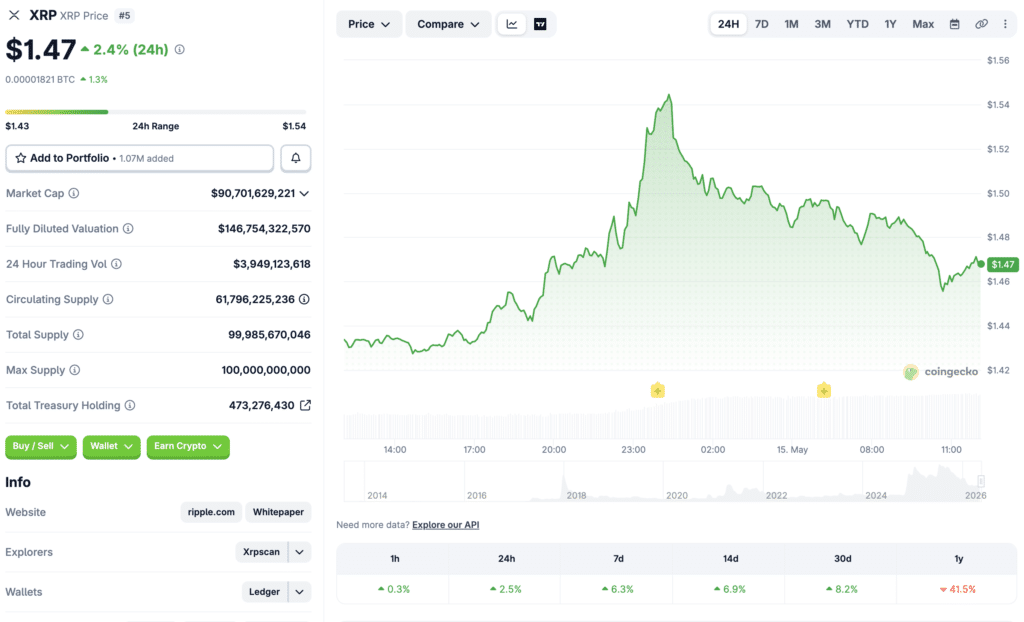This screenshot has height=622, width=1024.
Task: Open the Fully Diluted Valuation info icon
Action: click(128, 229)
